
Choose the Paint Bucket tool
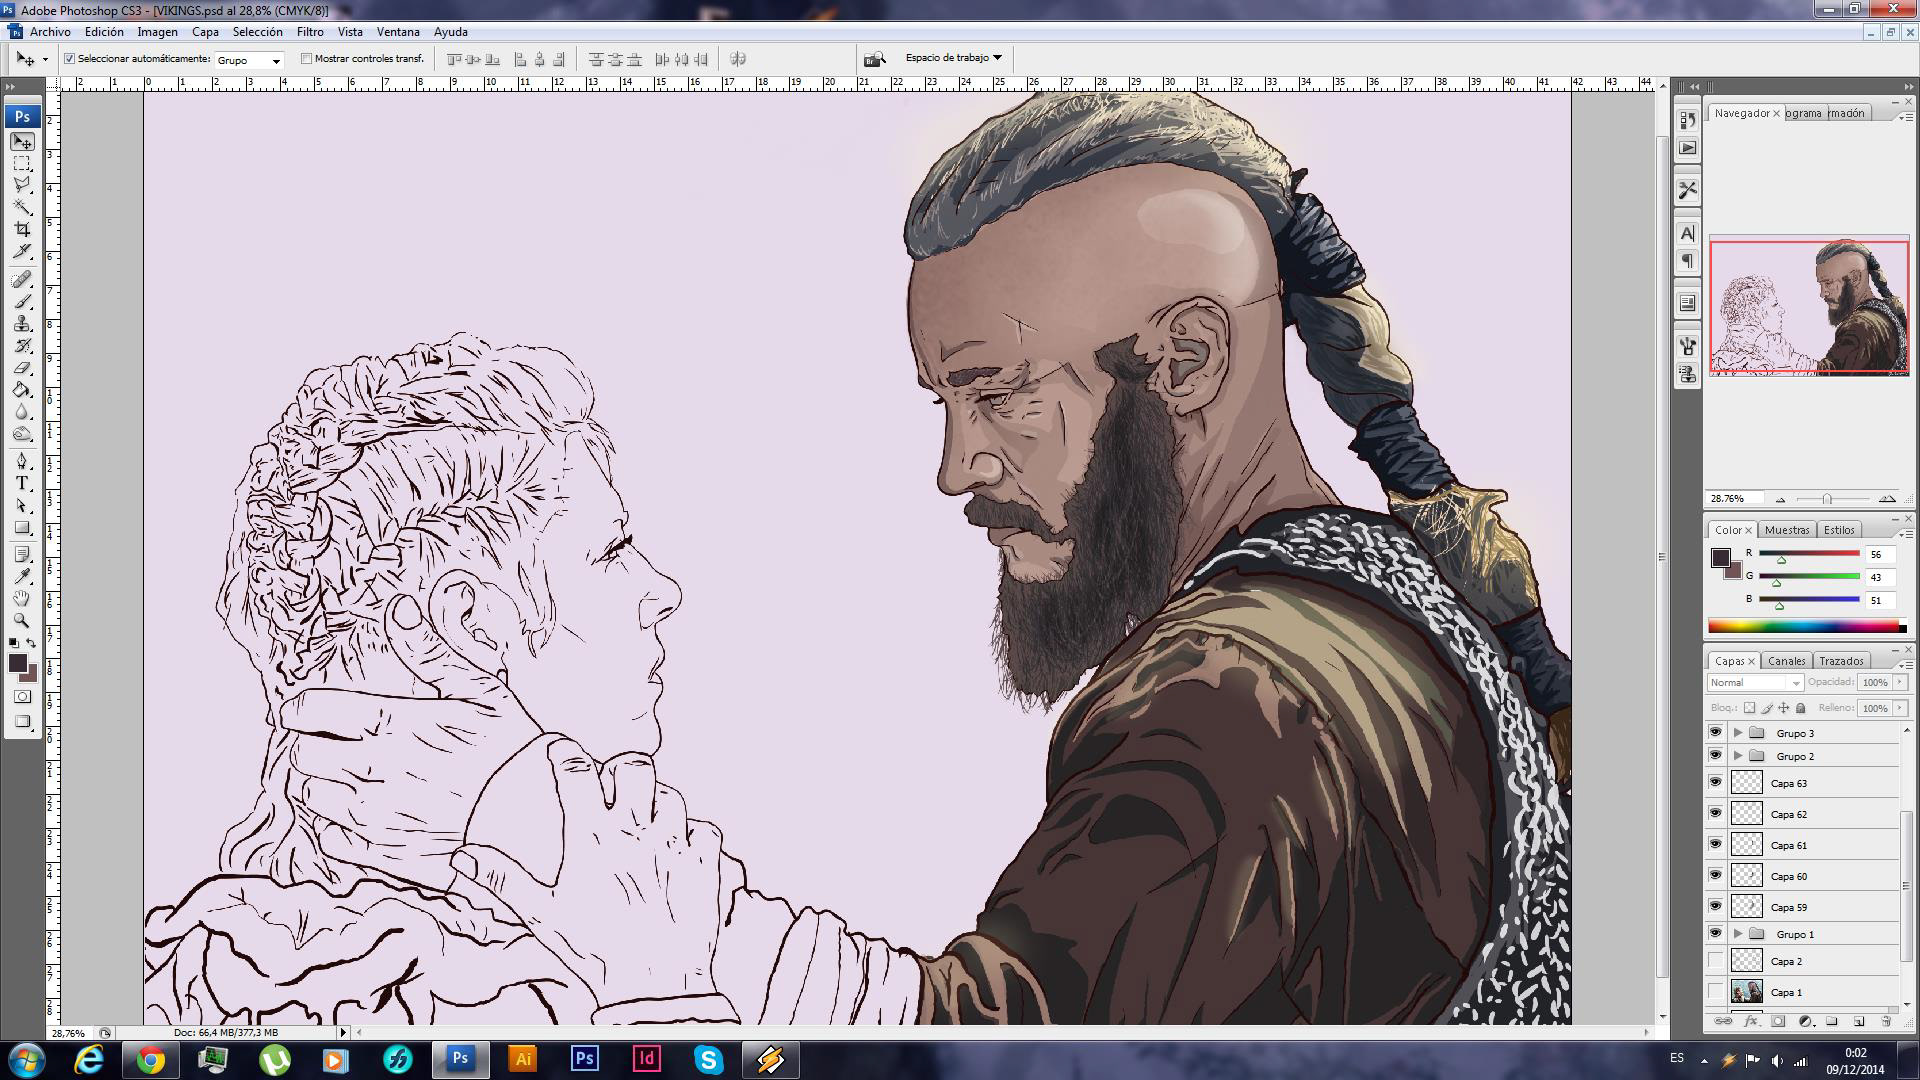22,390
